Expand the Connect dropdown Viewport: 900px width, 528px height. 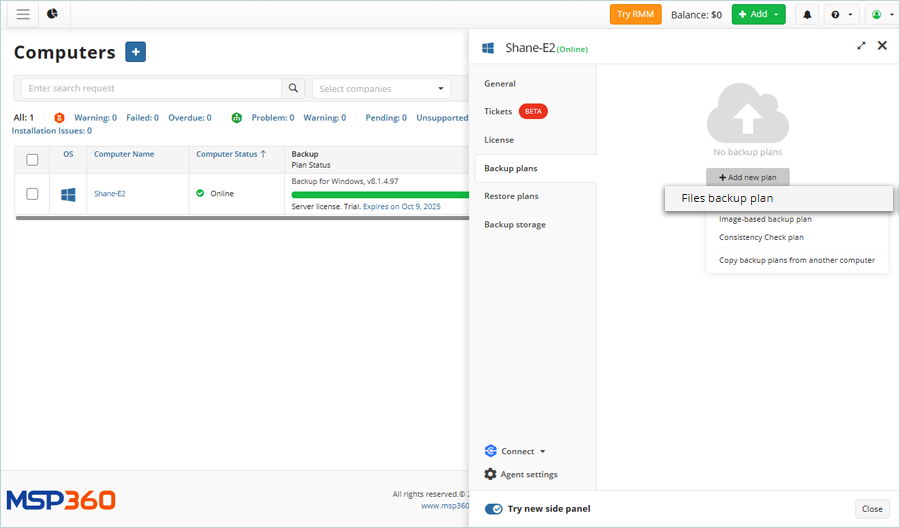click(x=515, y=451)
